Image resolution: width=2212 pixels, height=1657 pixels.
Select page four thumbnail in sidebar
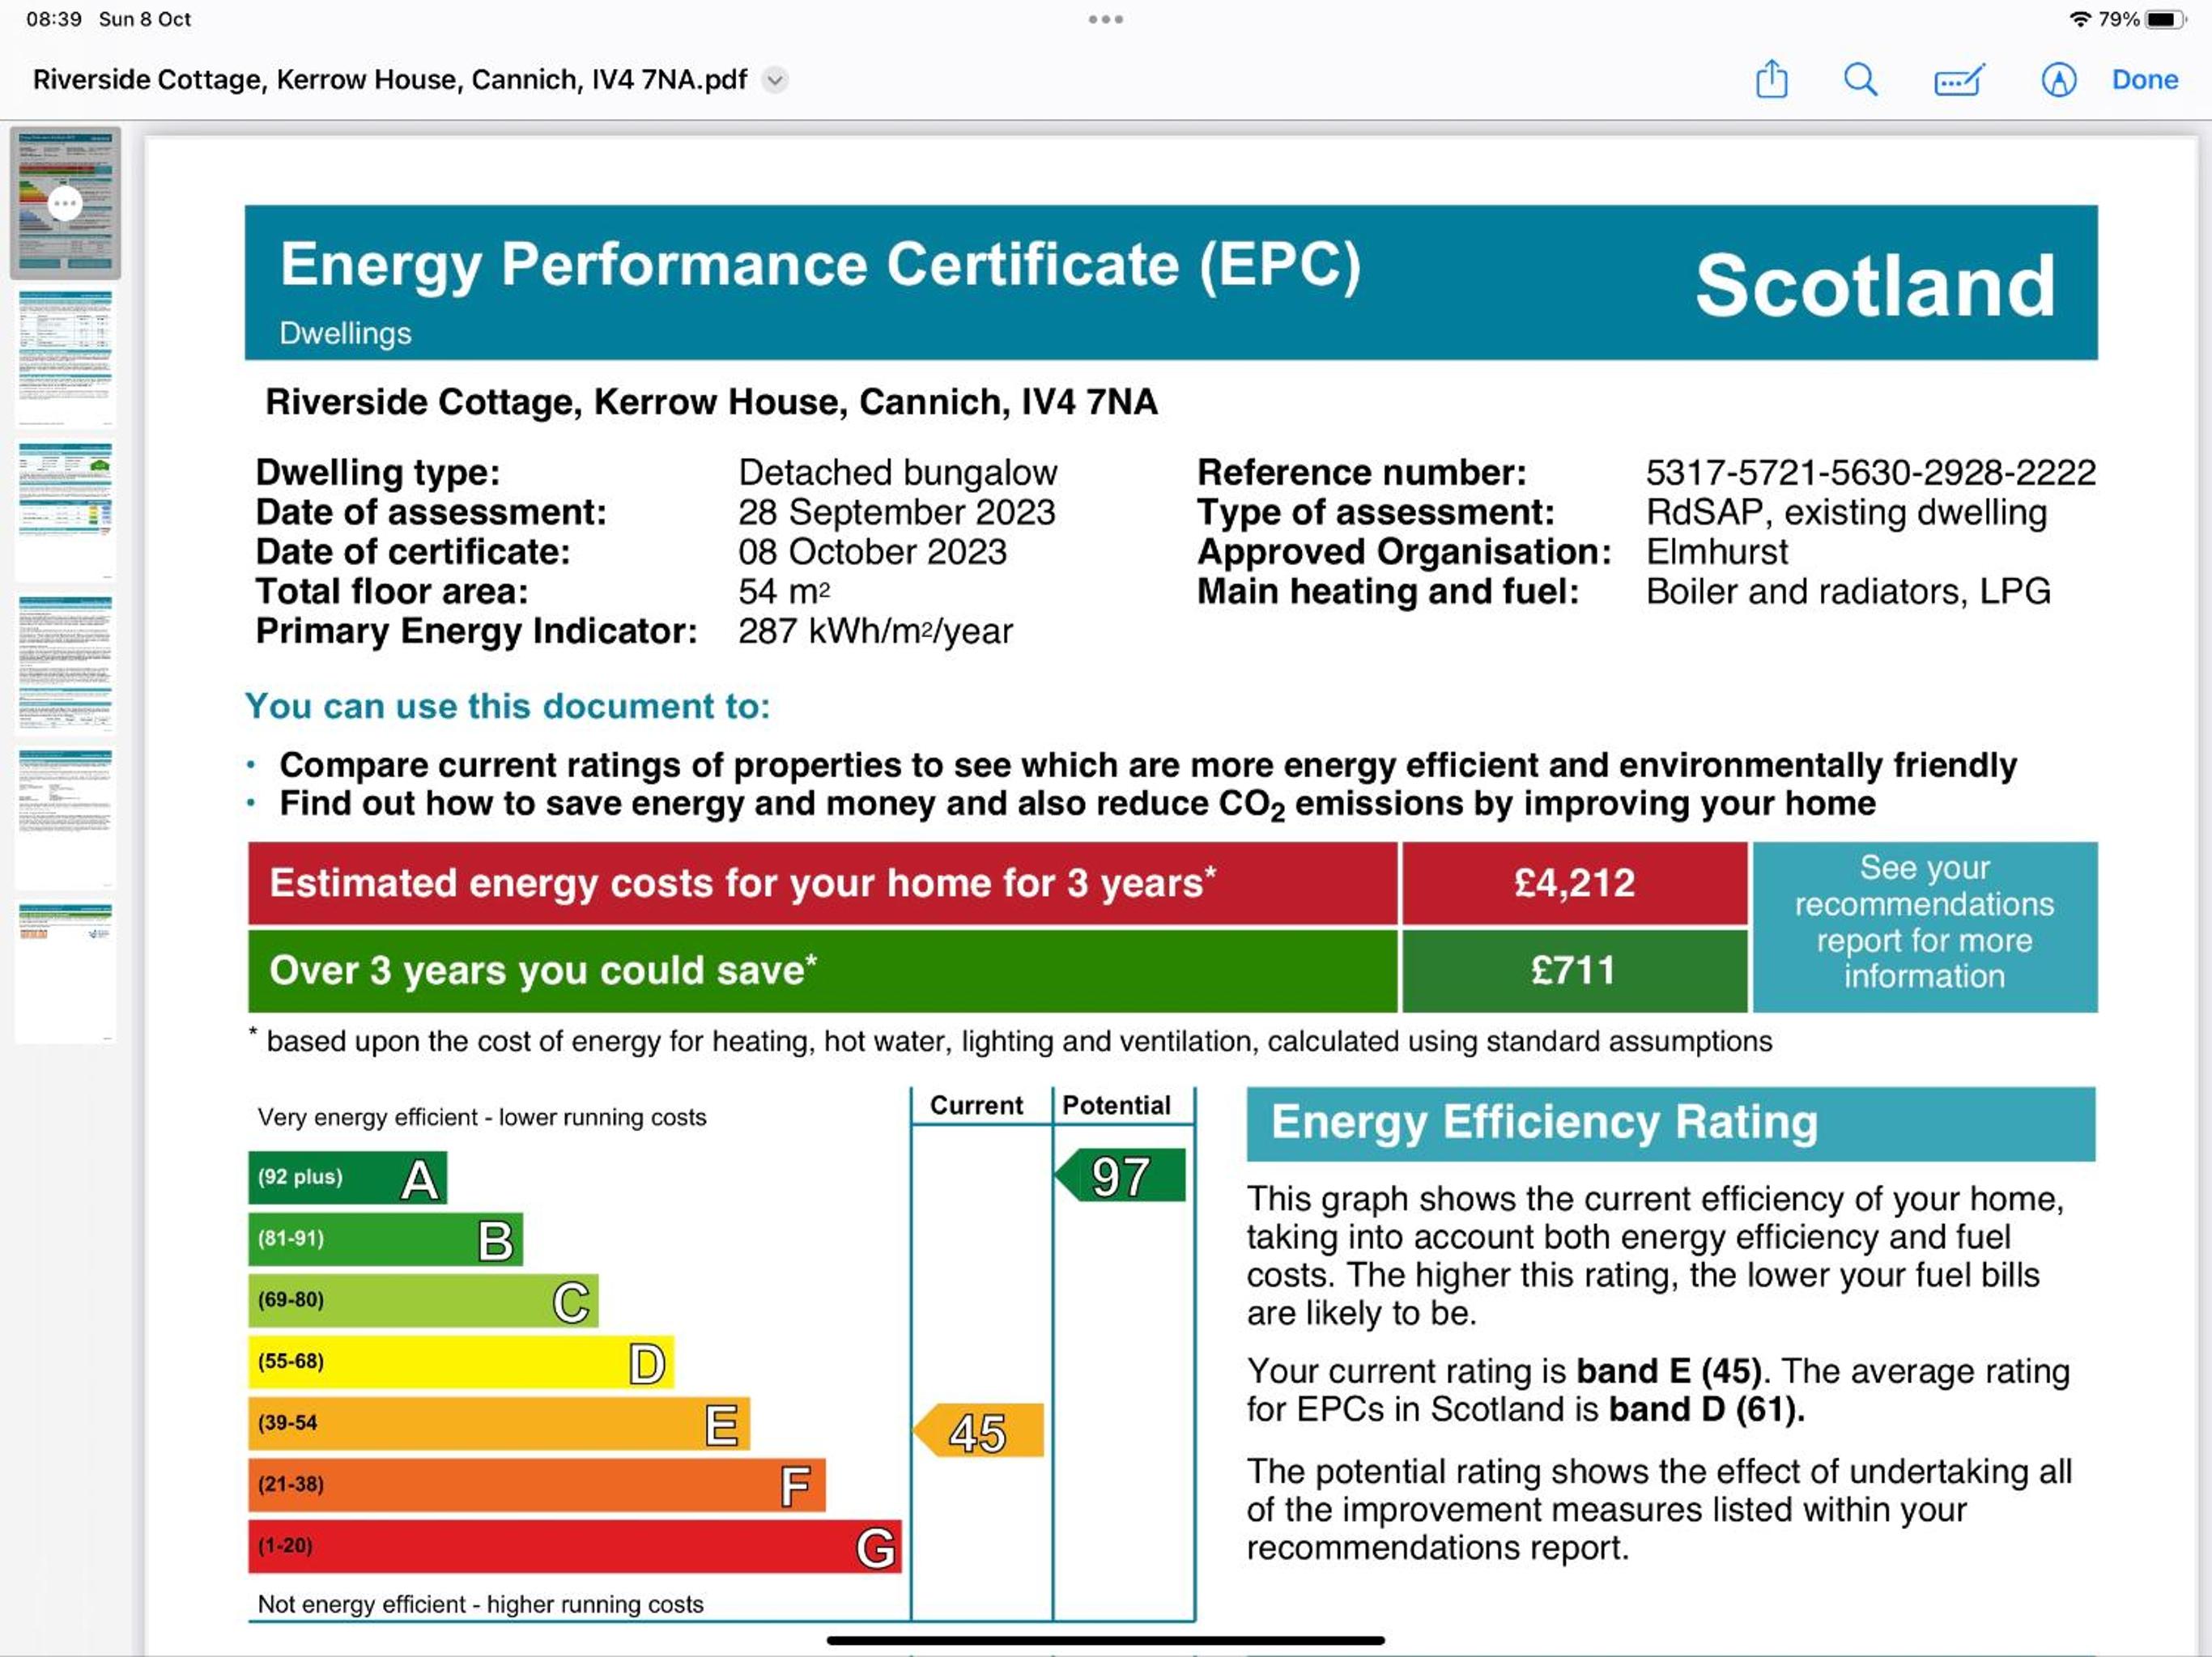(x=65, y=664)
